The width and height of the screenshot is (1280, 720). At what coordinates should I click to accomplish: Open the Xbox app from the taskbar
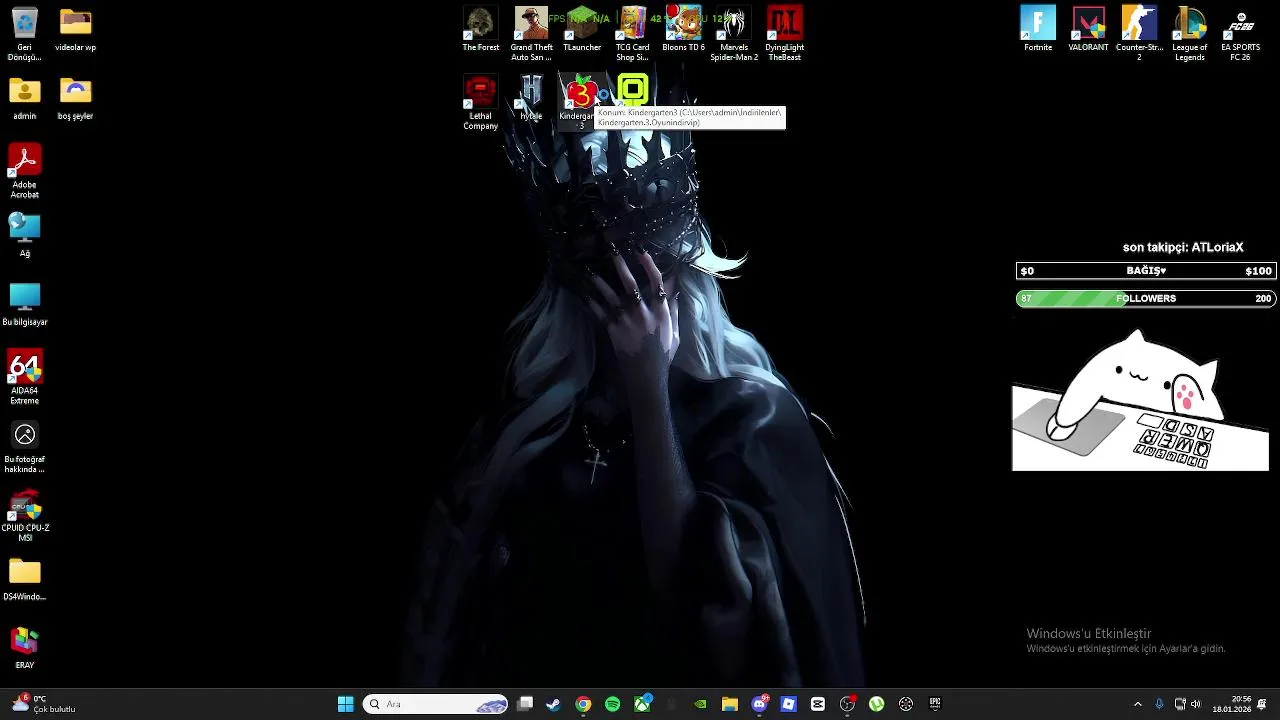coord(642,704)
